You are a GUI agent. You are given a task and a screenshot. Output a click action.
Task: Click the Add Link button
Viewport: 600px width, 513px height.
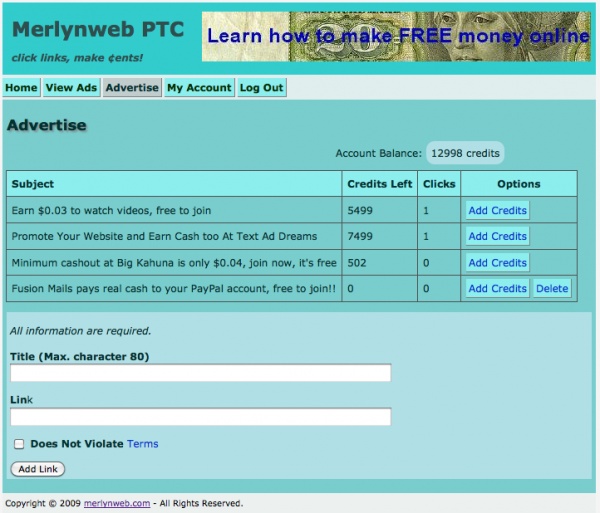click(x=38, y=469)
